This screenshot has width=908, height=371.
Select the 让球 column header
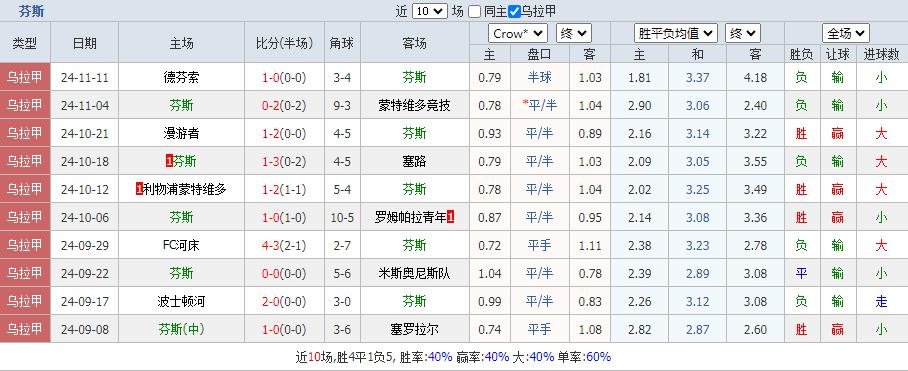[x=838, y=54]
